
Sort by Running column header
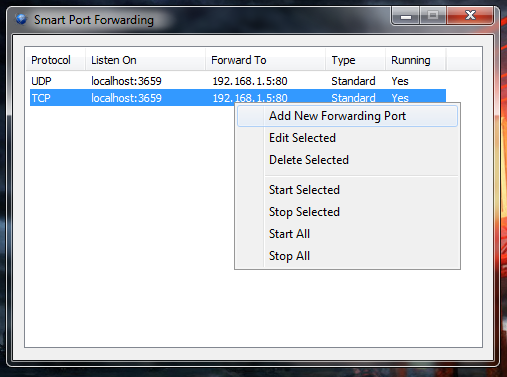click(x=416, y=60)
